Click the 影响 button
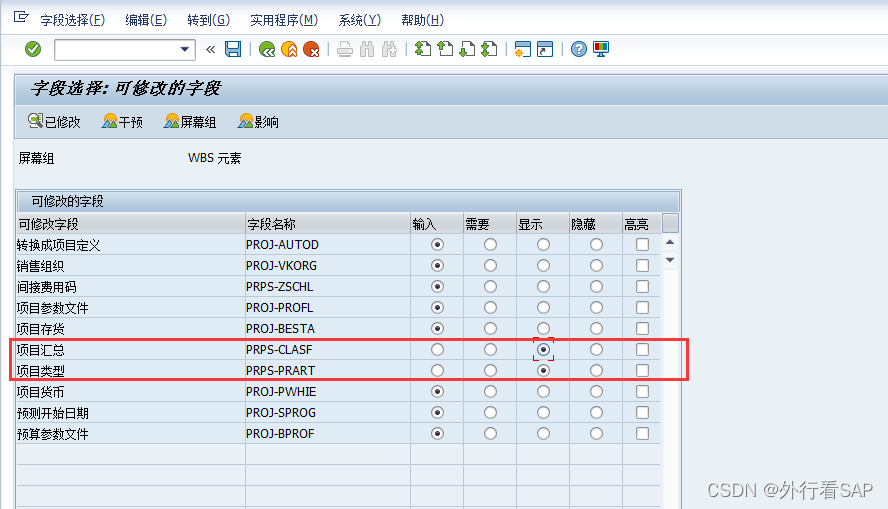Screen dimensions: 888x509 pyautogui.click(x=258, y=121)
